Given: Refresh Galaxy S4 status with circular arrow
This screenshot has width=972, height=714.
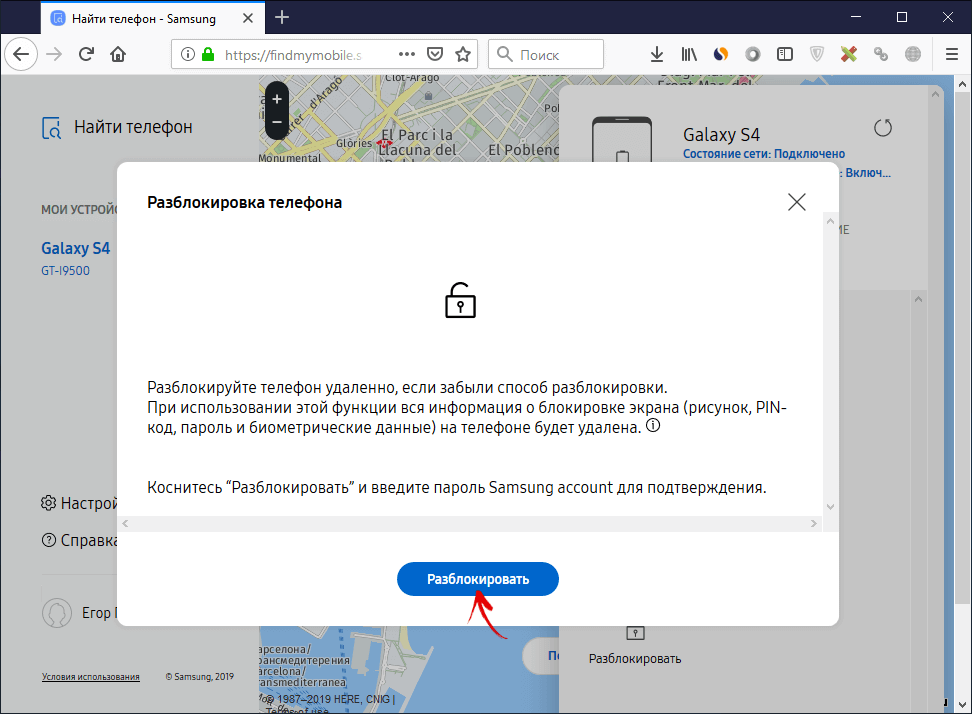Looking at the screenshot, I should (x=883, y=128).
